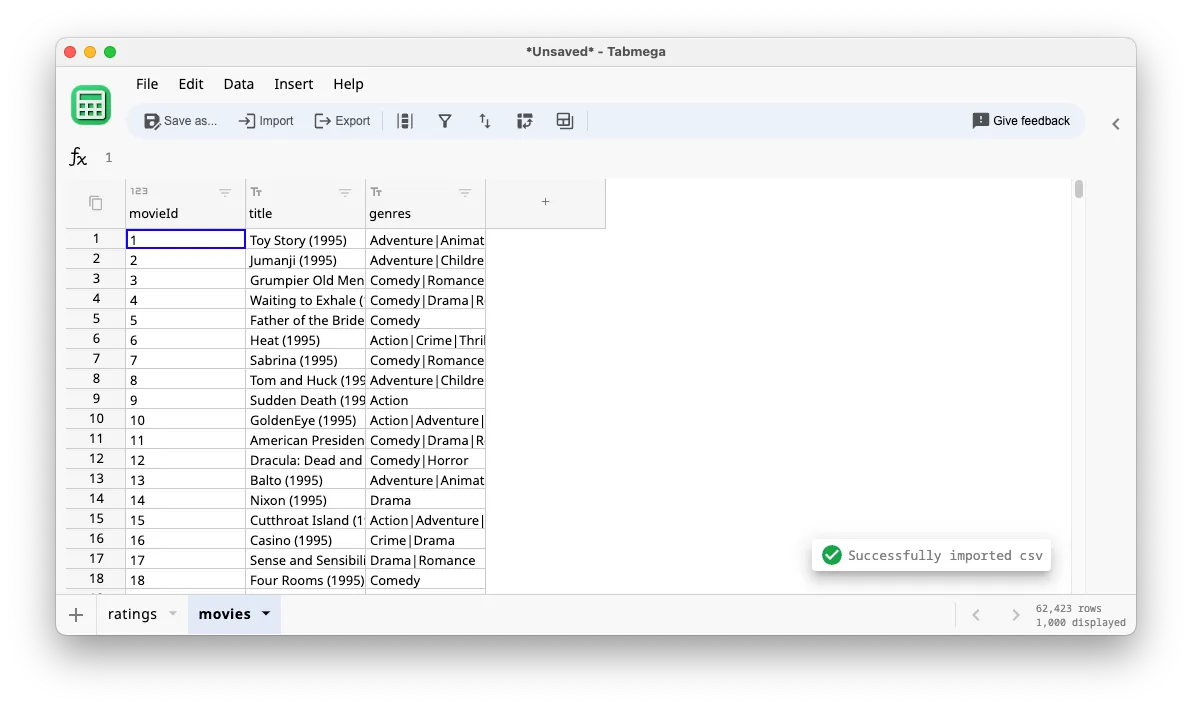The image size is (1192, 709).
Task: Open the column manager toolbar icon
Action: point(405,120)
